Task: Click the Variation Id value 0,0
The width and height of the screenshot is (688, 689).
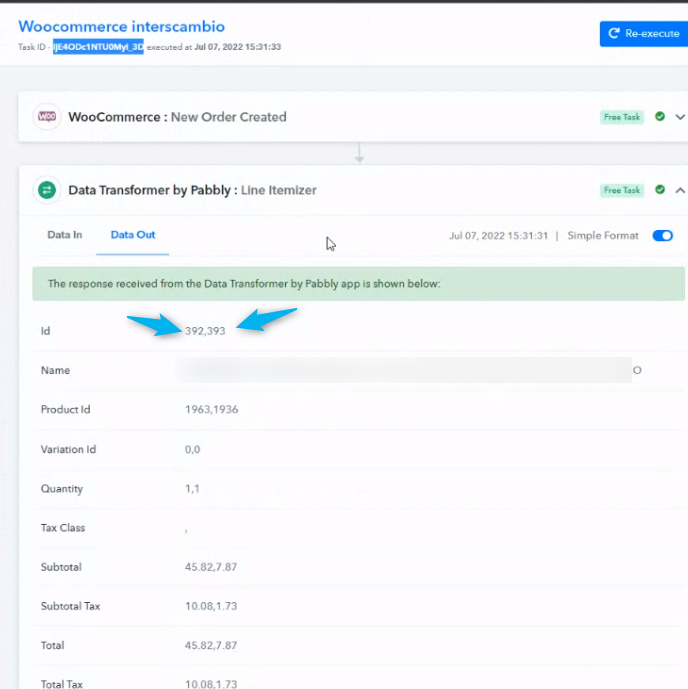Action: (192, 450)
